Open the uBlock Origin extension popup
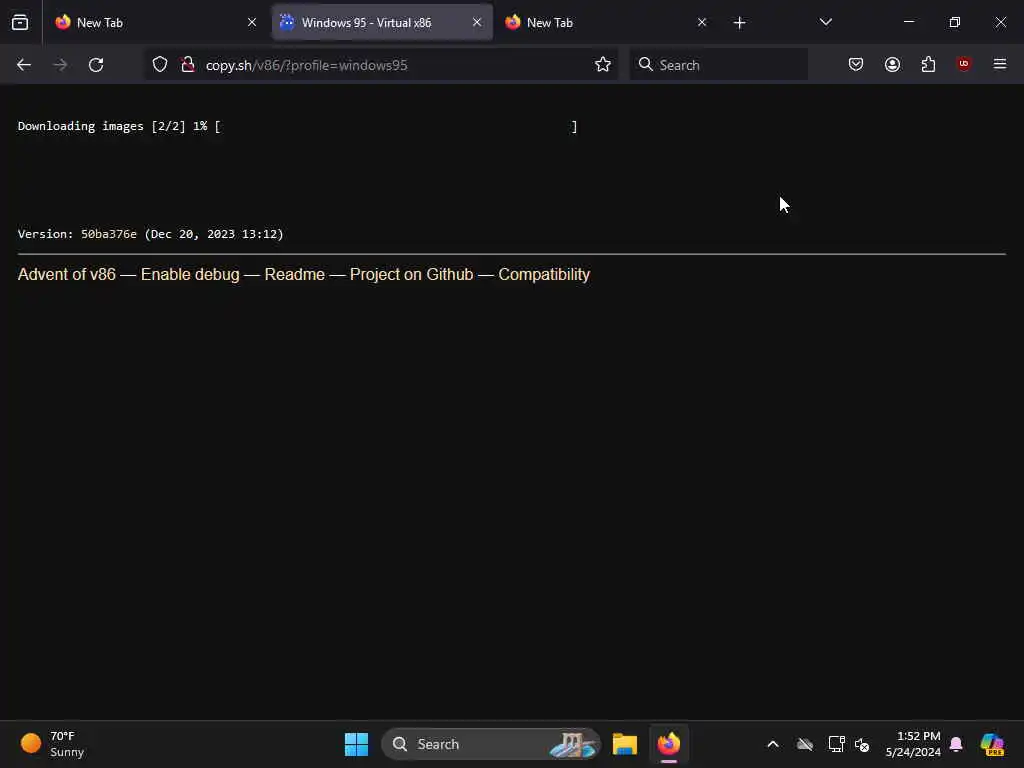 tap(964, 64)
